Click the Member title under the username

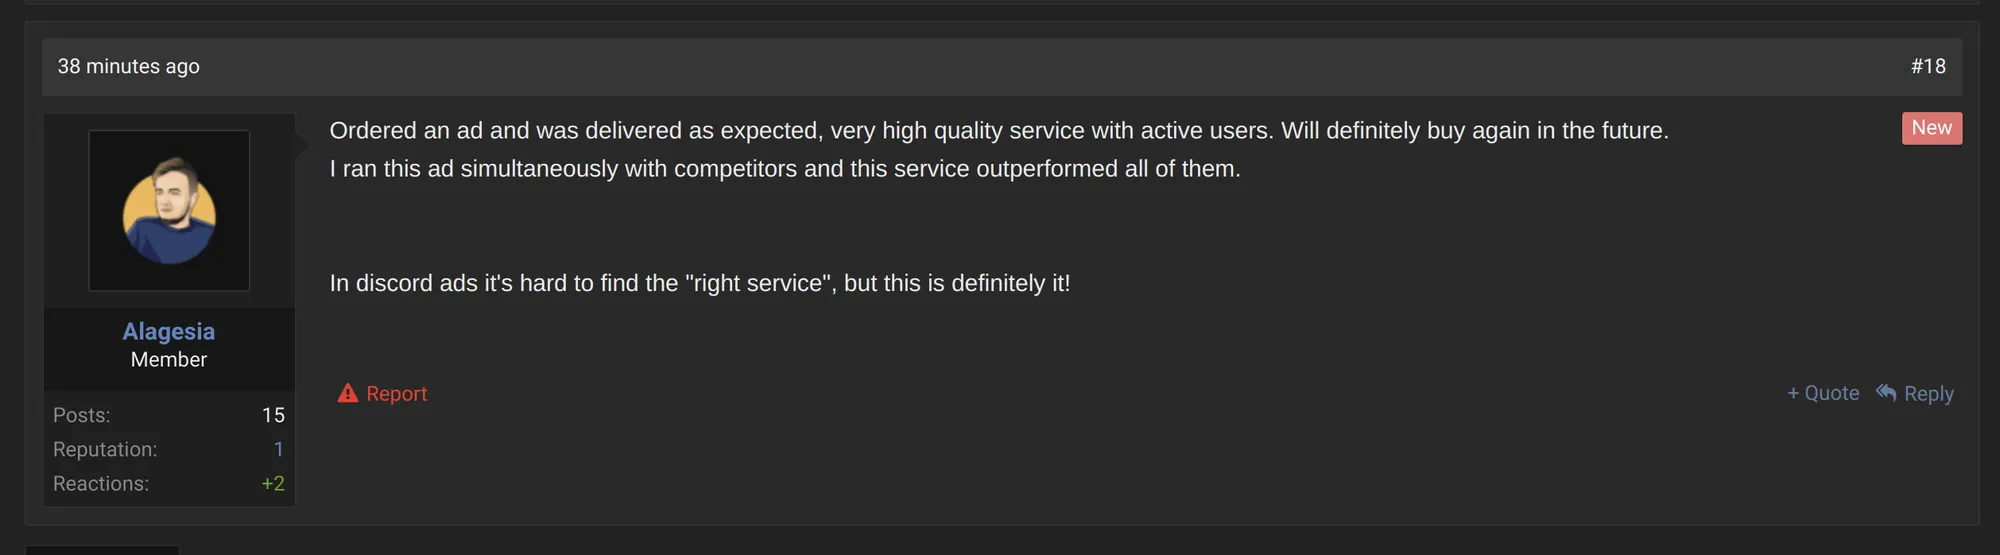tap(169, 360)
